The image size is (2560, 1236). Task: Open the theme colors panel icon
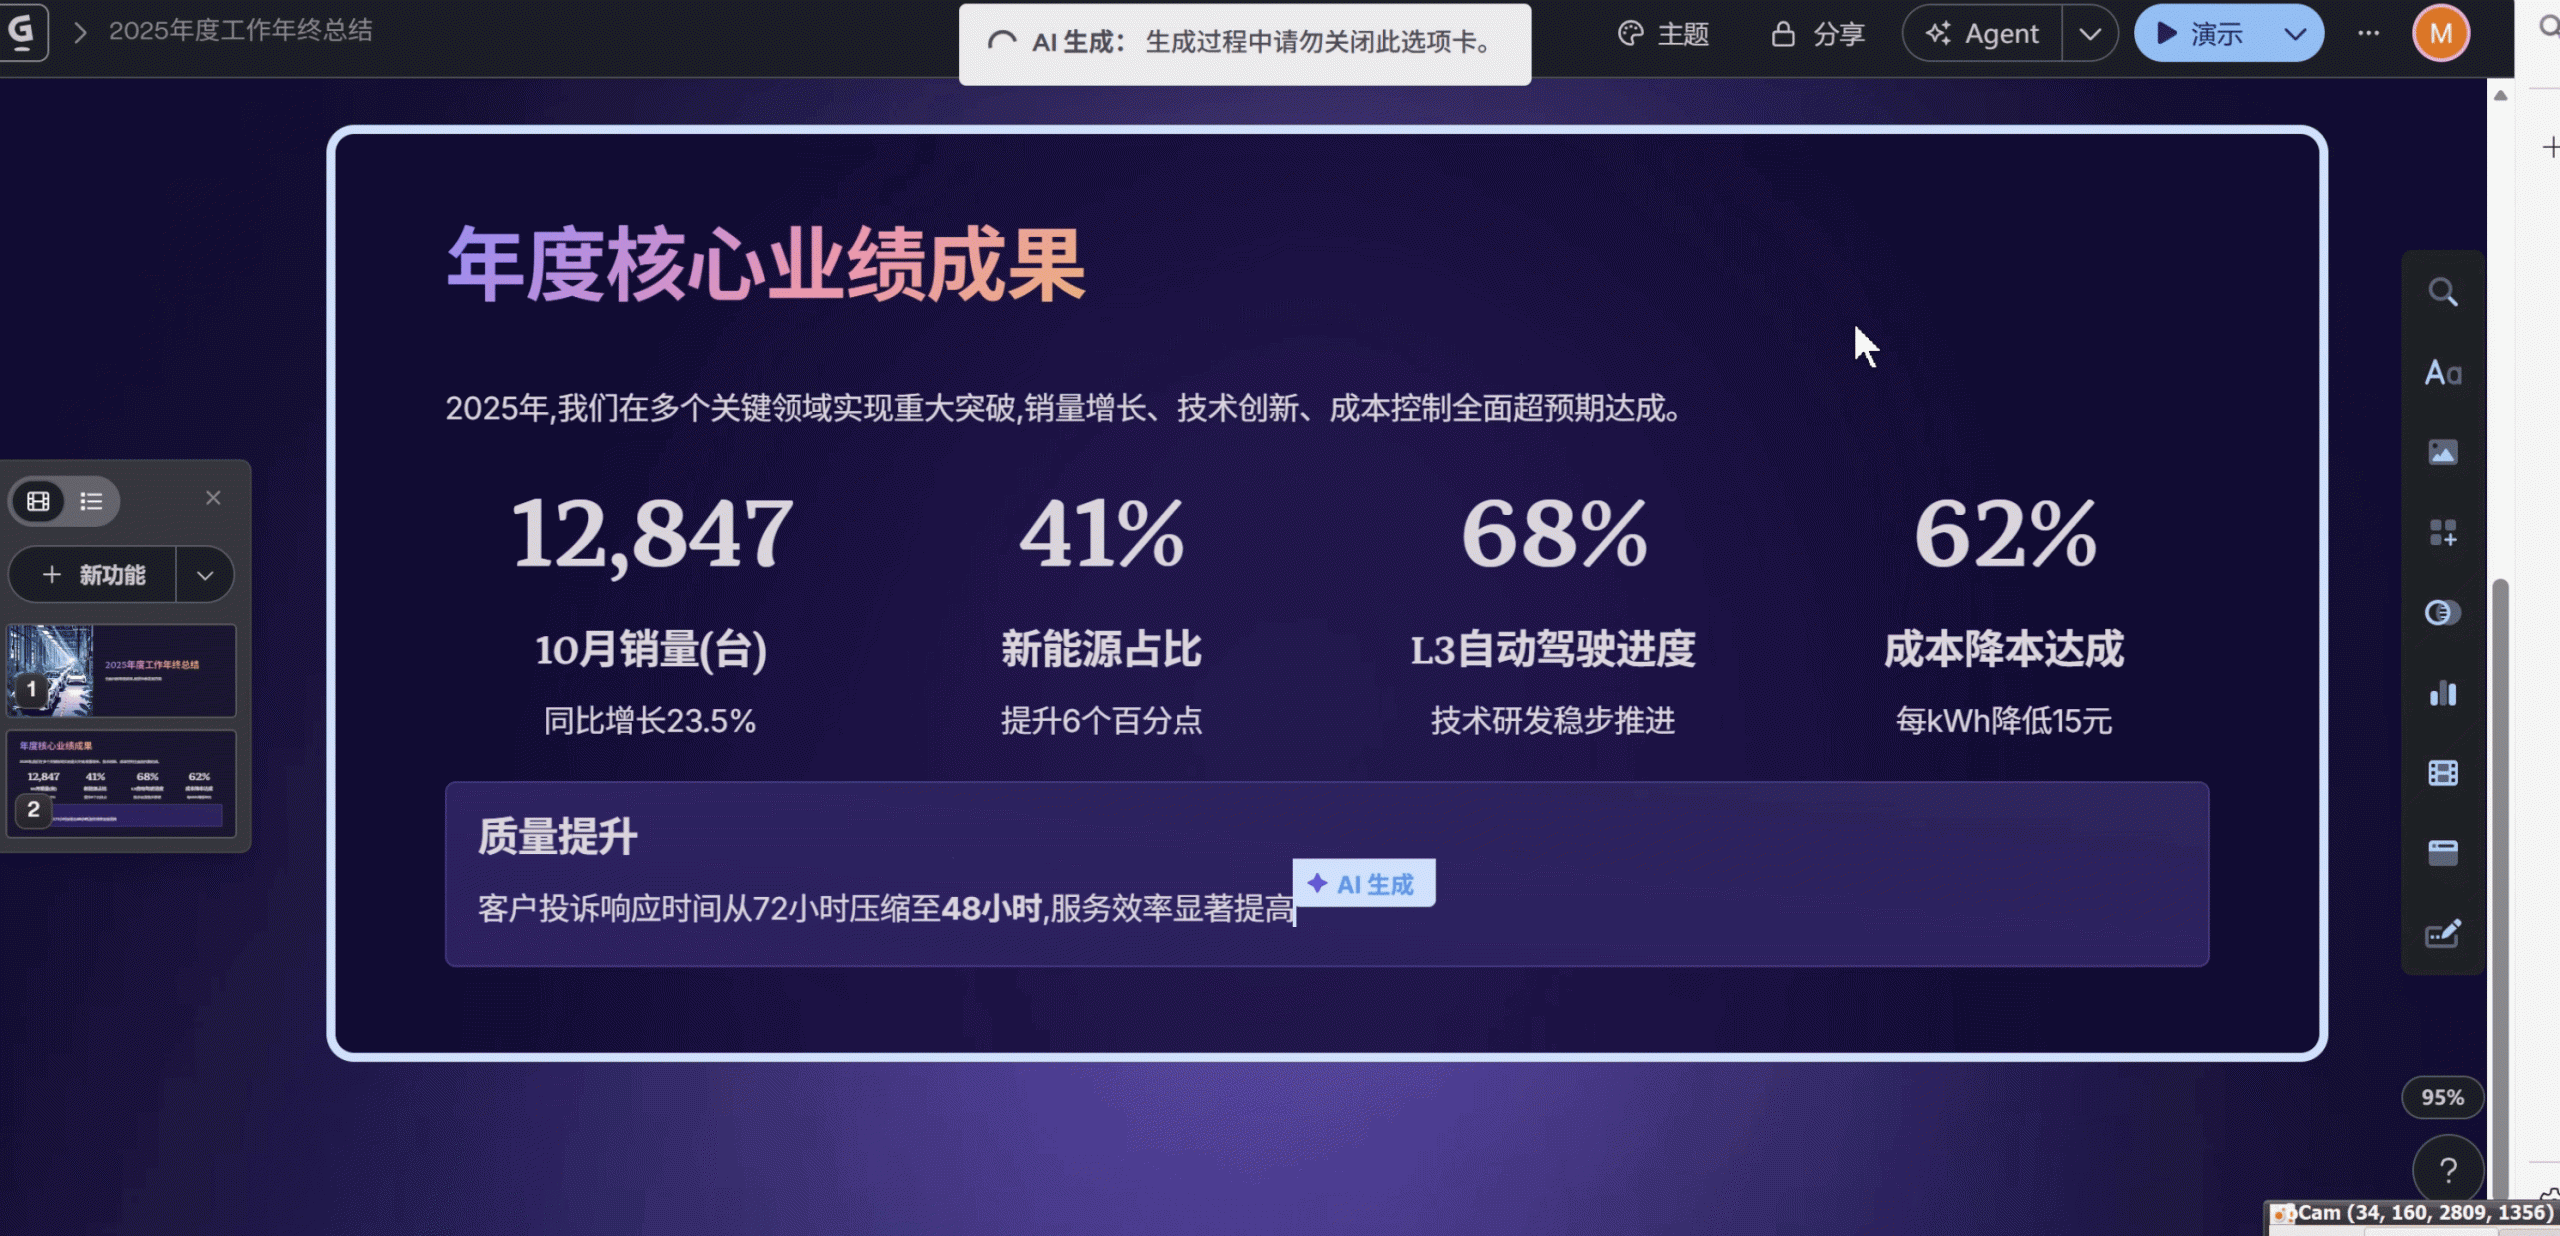point(2443,612)
